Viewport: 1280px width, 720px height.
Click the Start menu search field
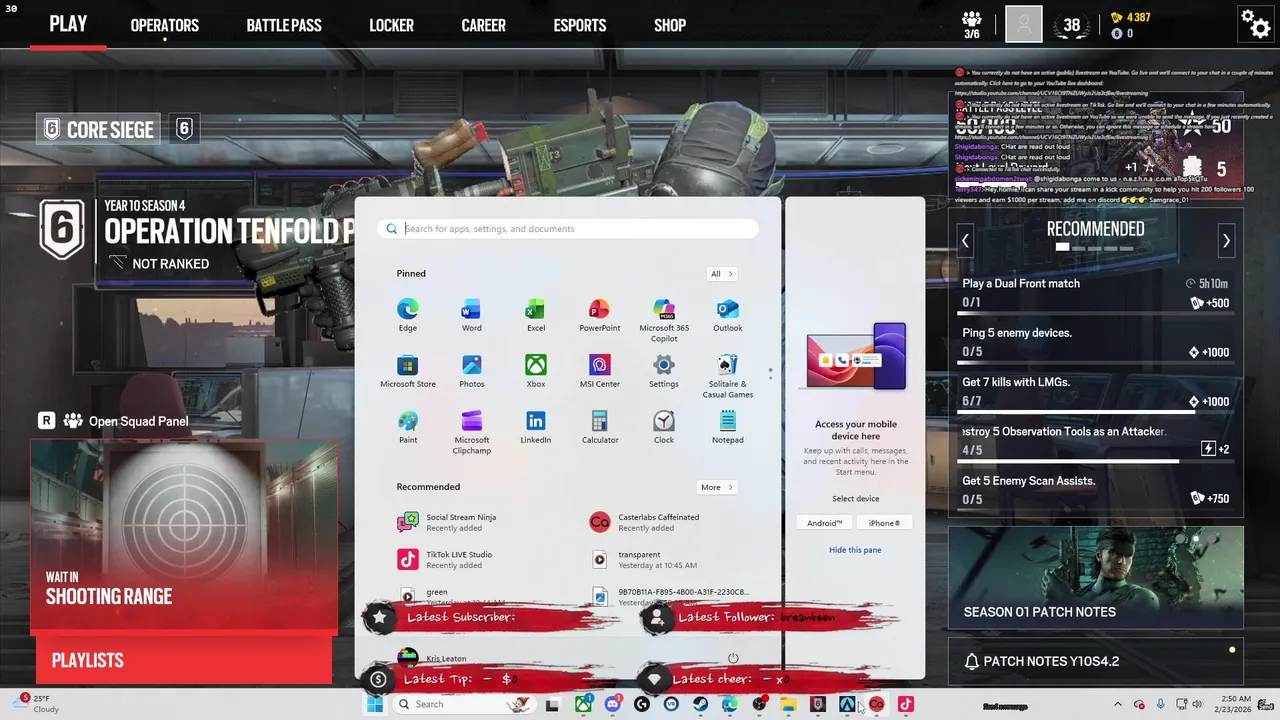pos(568,229)
